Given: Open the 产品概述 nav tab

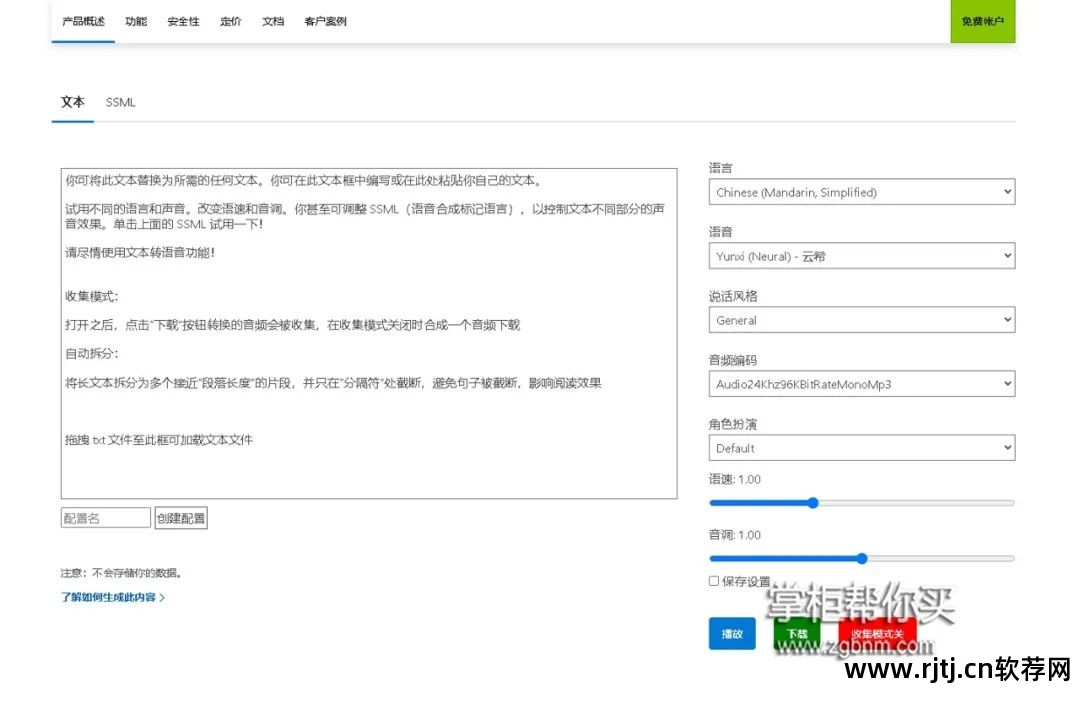Looking at the screenshot, I should tap(83, 21).
